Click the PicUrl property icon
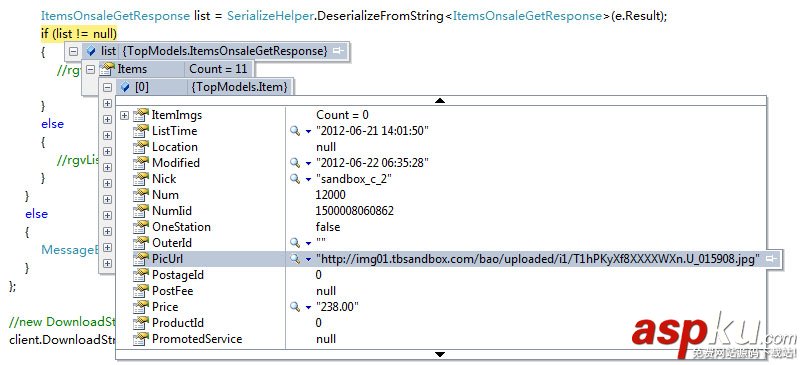Image resolution: width=802 pixels, height=365 pixels. tap(141, 259)
